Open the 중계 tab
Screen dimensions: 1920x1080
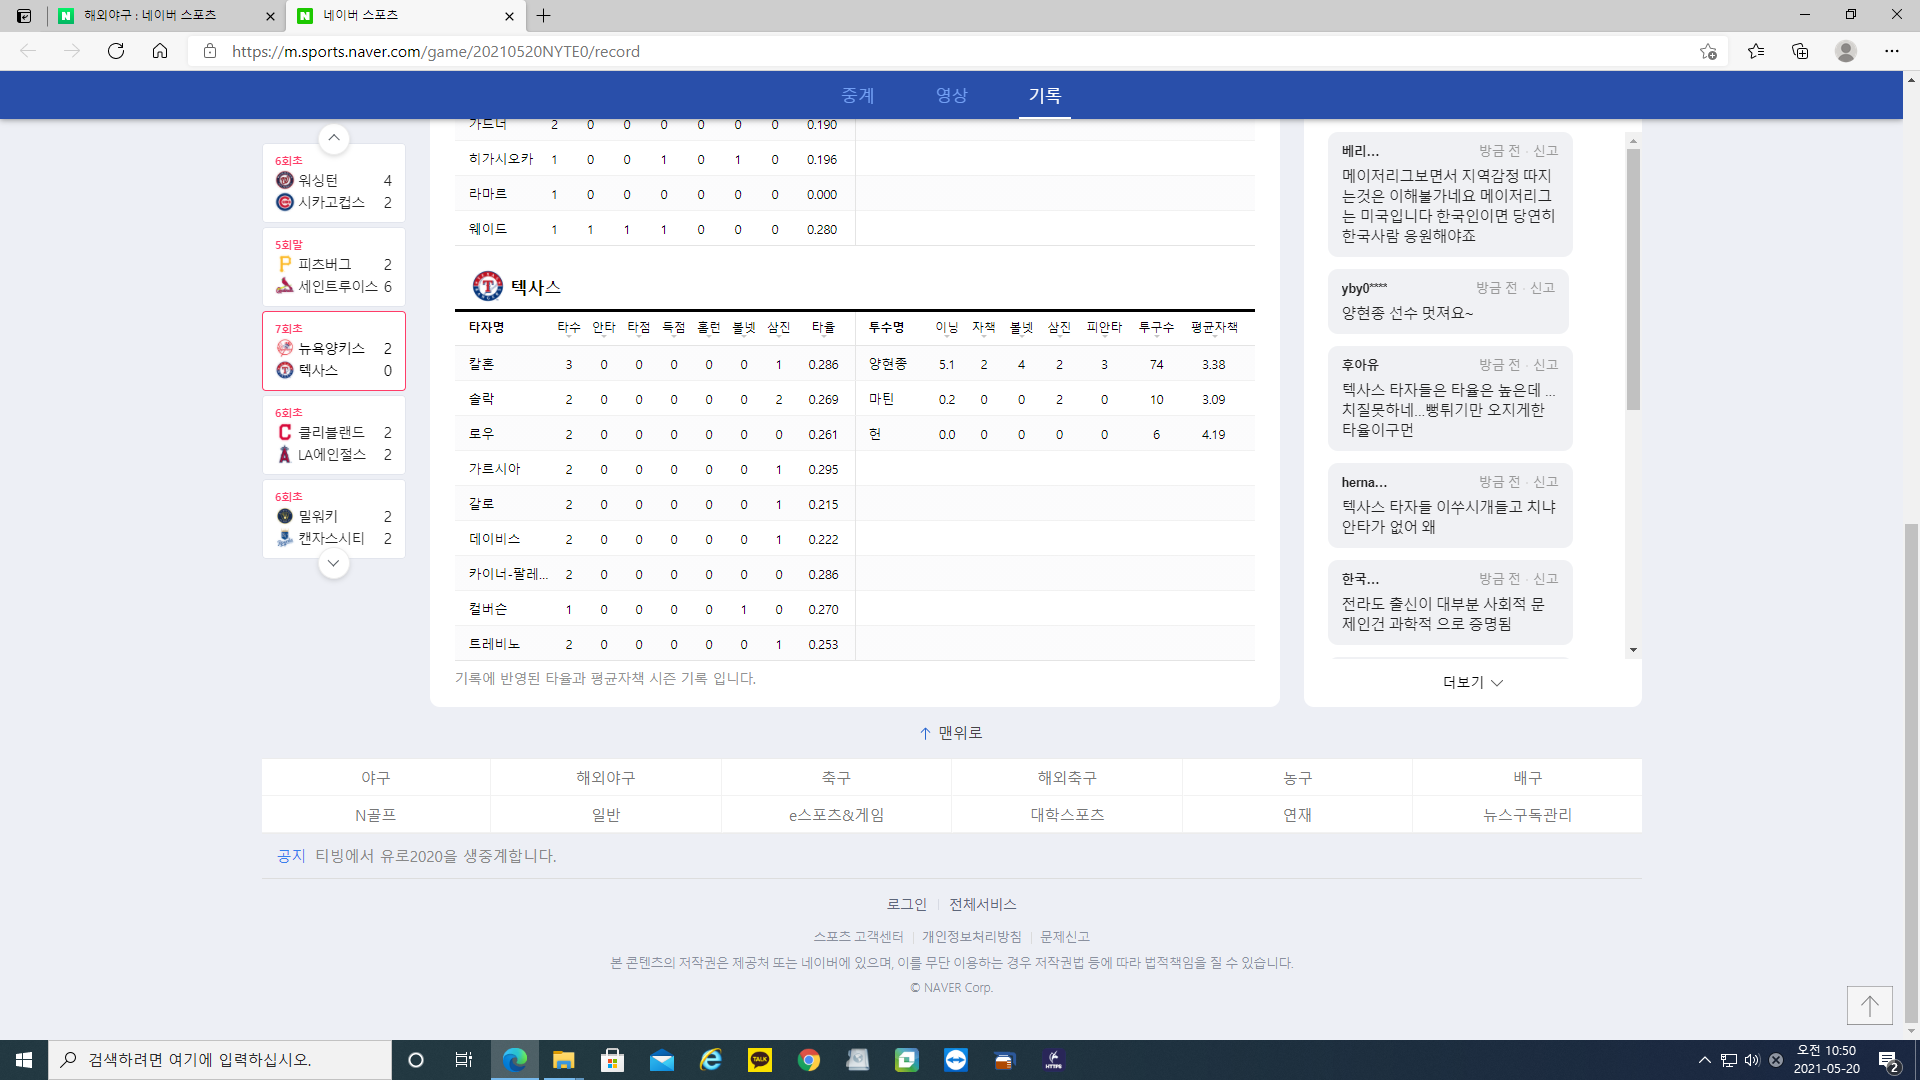pos(858,96)
